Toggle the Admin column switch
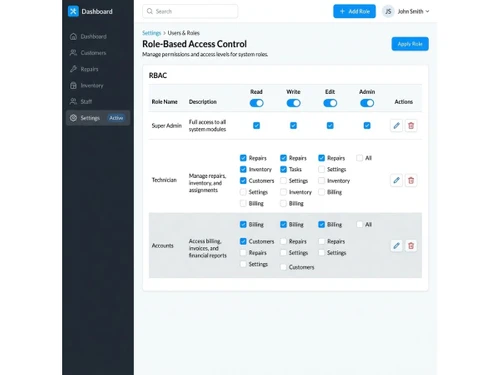The height and width of the screenshot is (375, 500). (367, 103)
